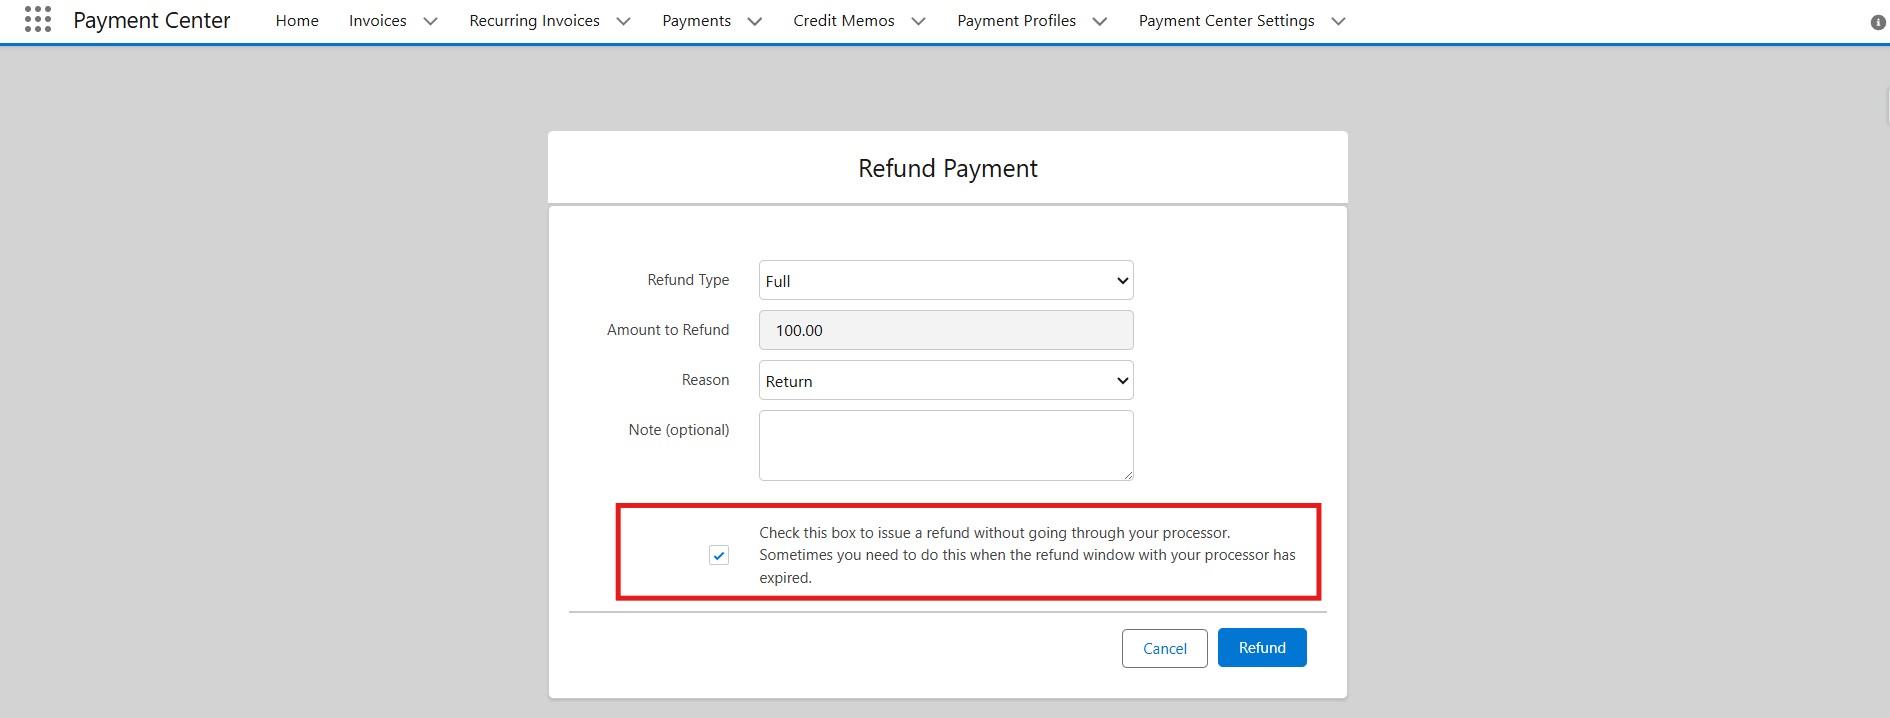Open the Refund Type dropdown
Screen dimensions: 1890x718
[x=945, y=281]
